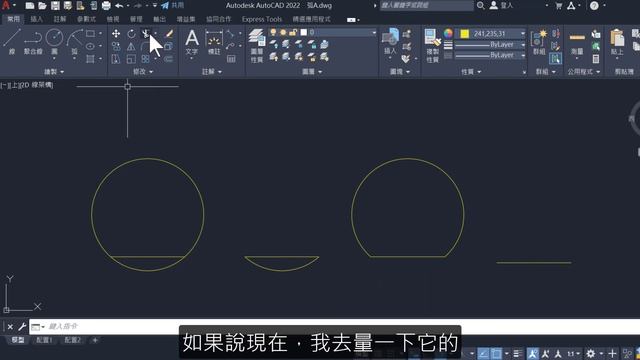Expand the Draw (繪製) panel
This screenshot has width=640, height=360.
click(54, 72)
